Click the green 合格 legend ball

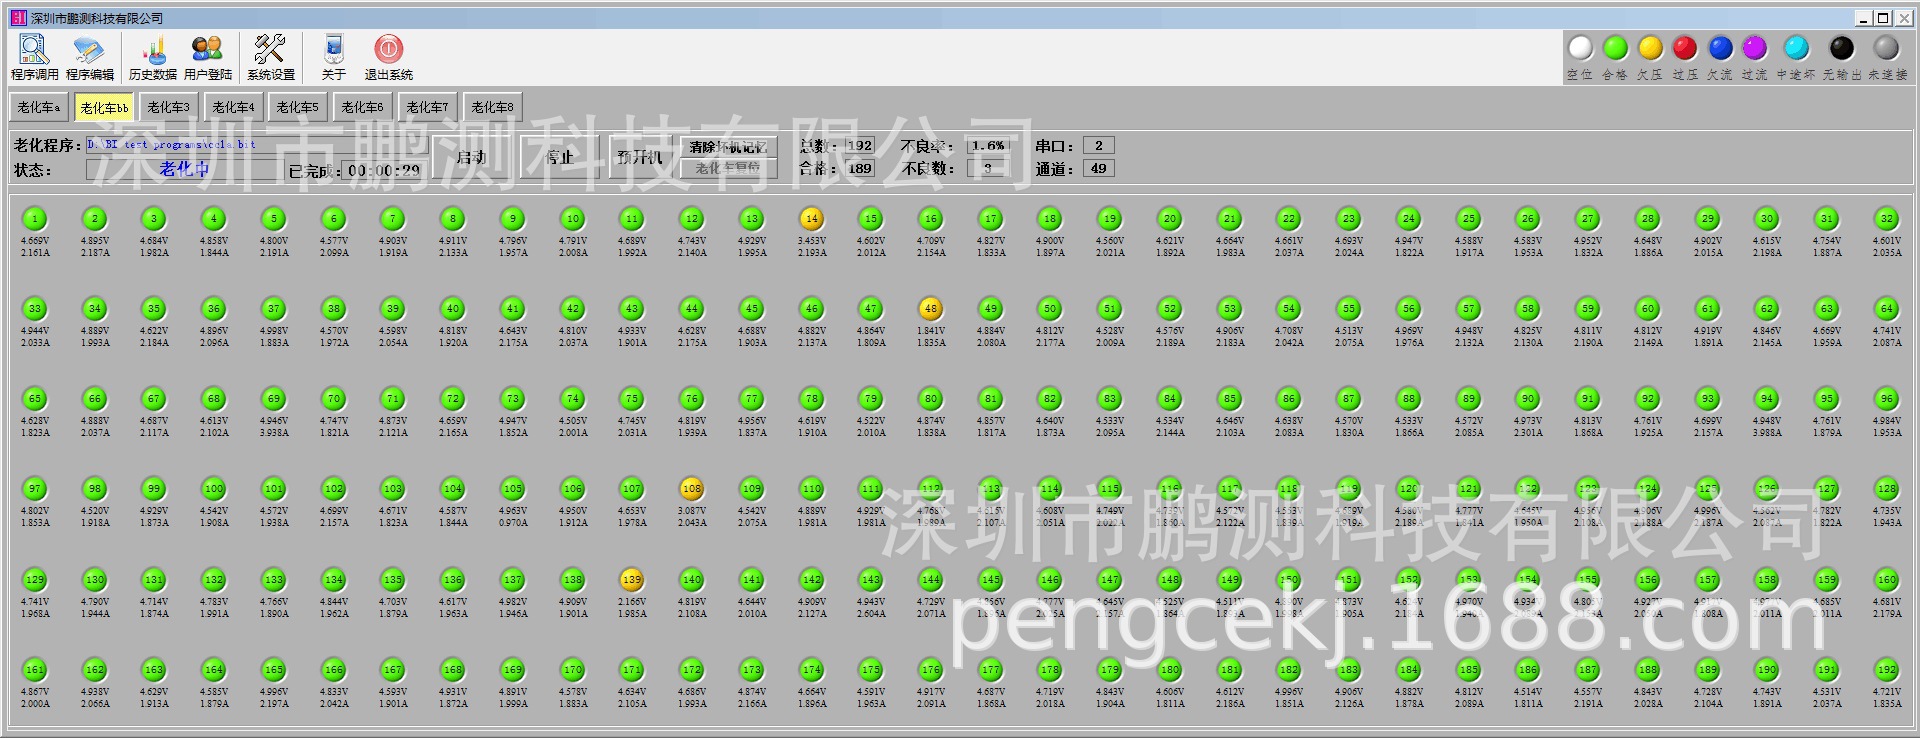[1615, 48]
